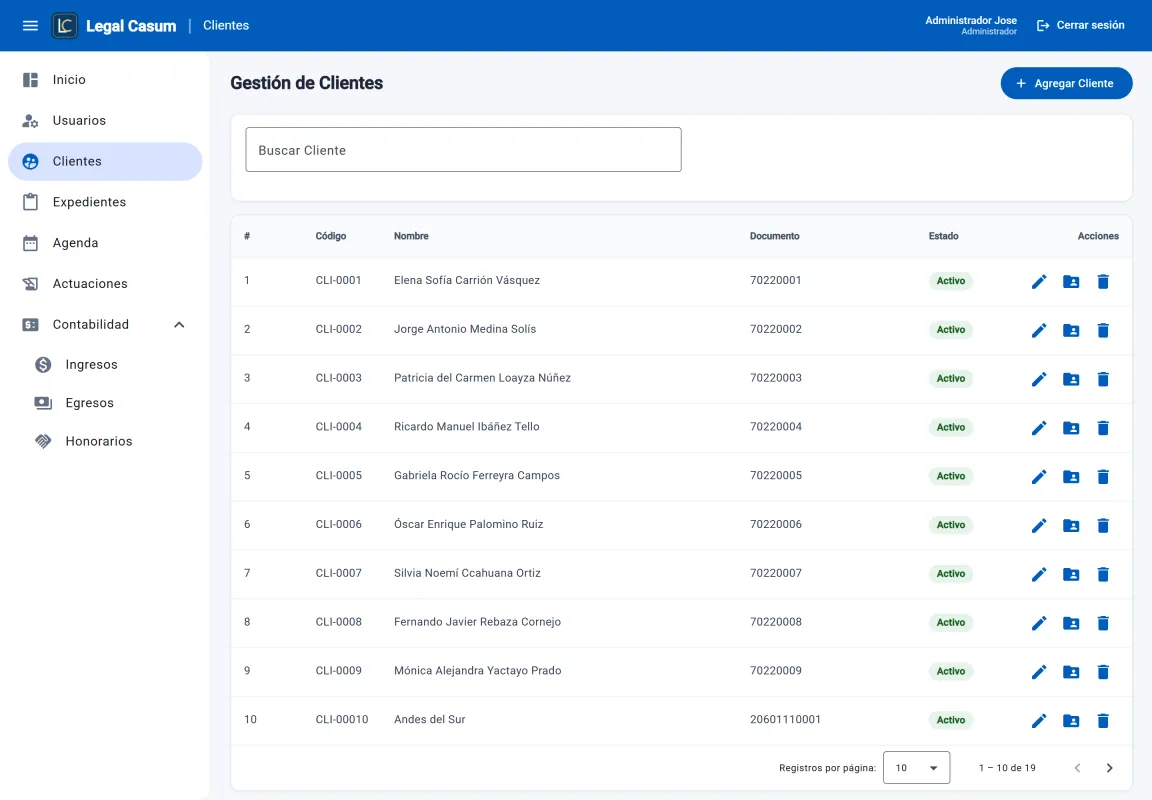1152x800 pixels.
Task: Edit client Jorge Antonio Medina Solís
Action: (1039, 331)
